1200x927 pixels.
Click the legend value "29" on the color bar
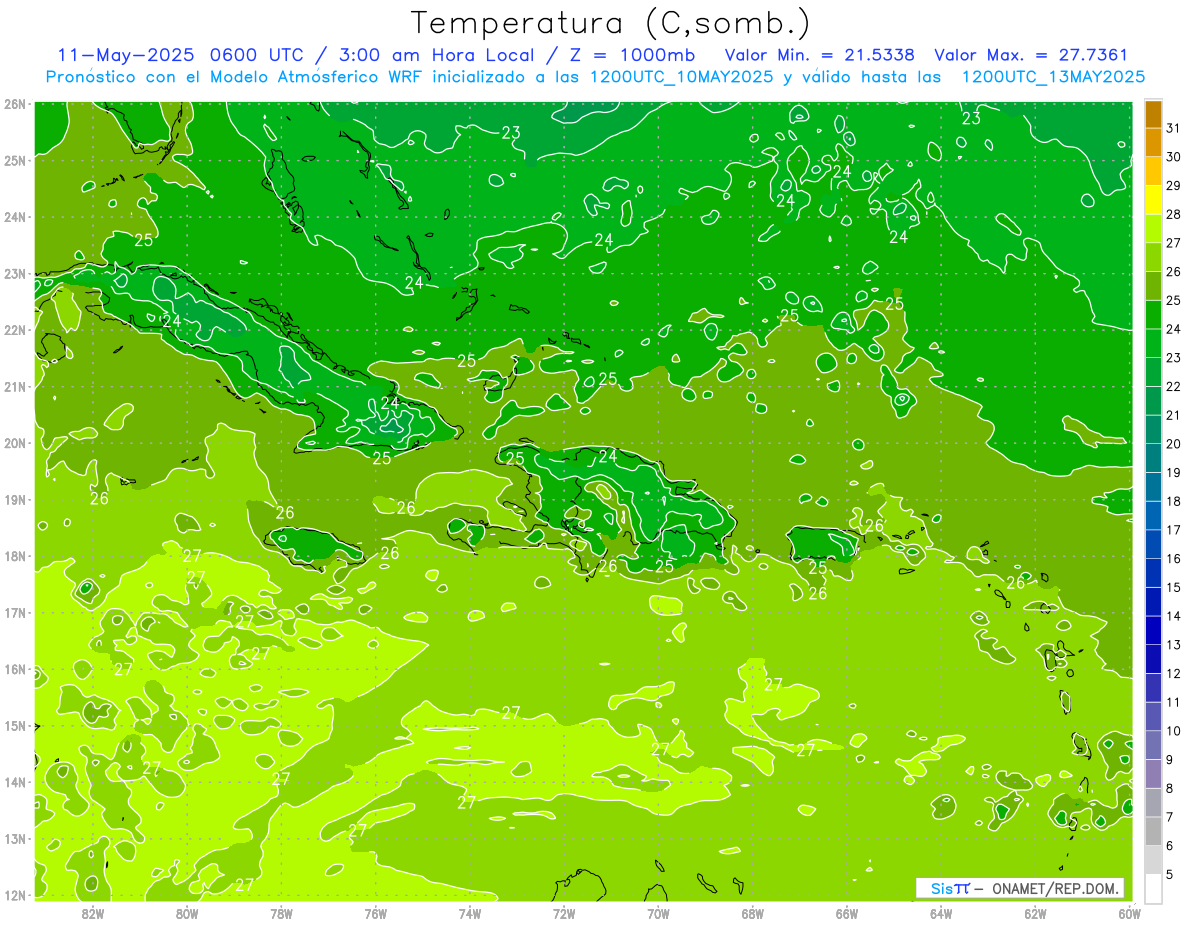pos(1173,186)
